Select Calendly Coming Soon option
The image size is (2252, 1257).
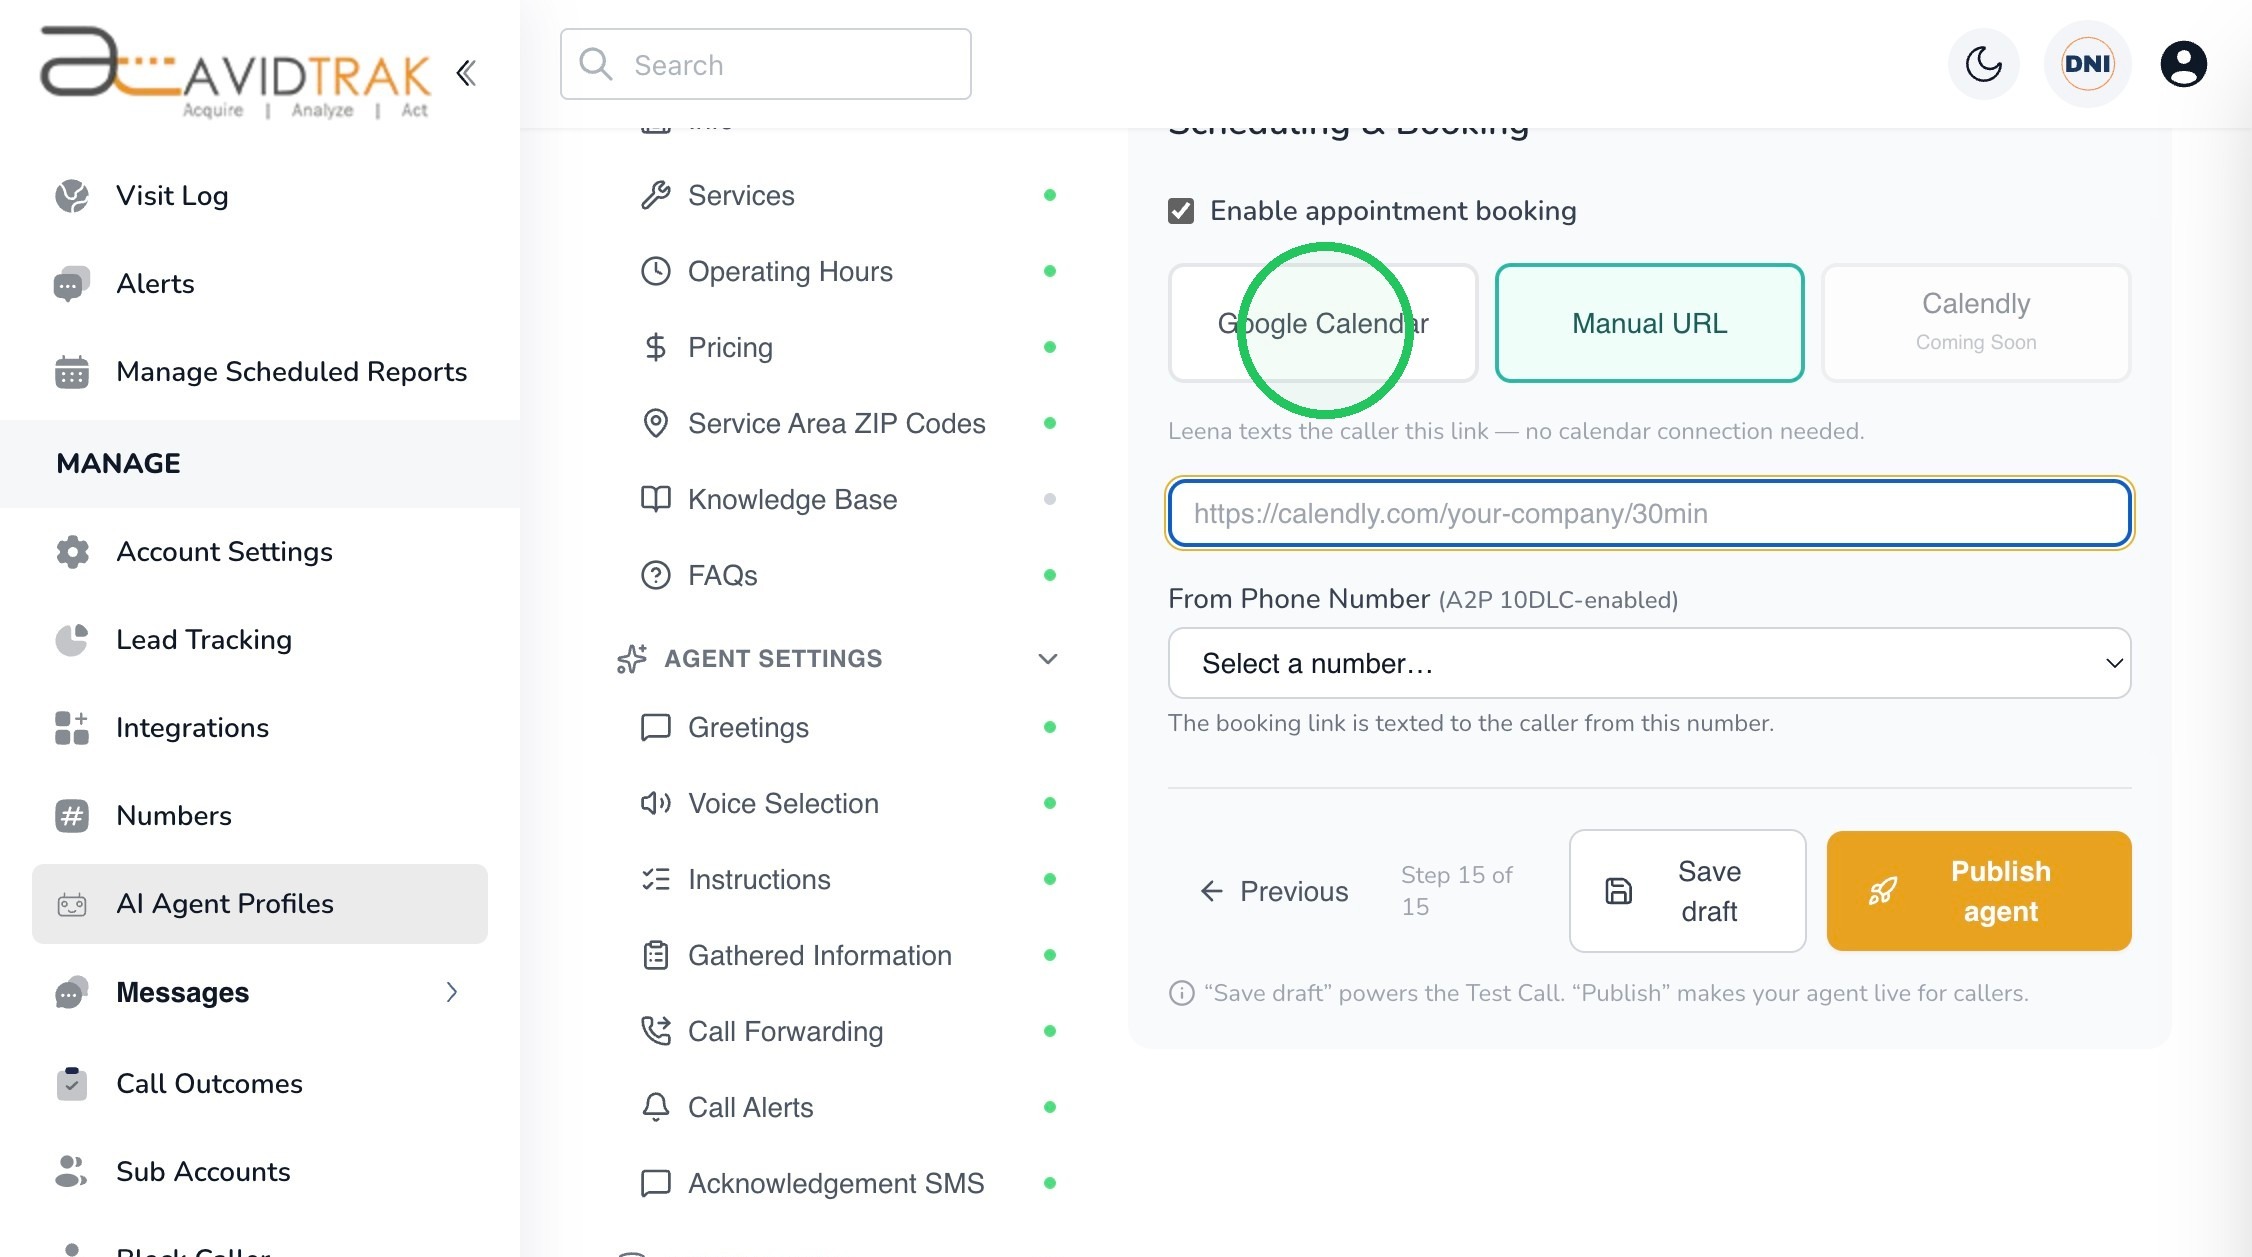(x=1976, y=323)
